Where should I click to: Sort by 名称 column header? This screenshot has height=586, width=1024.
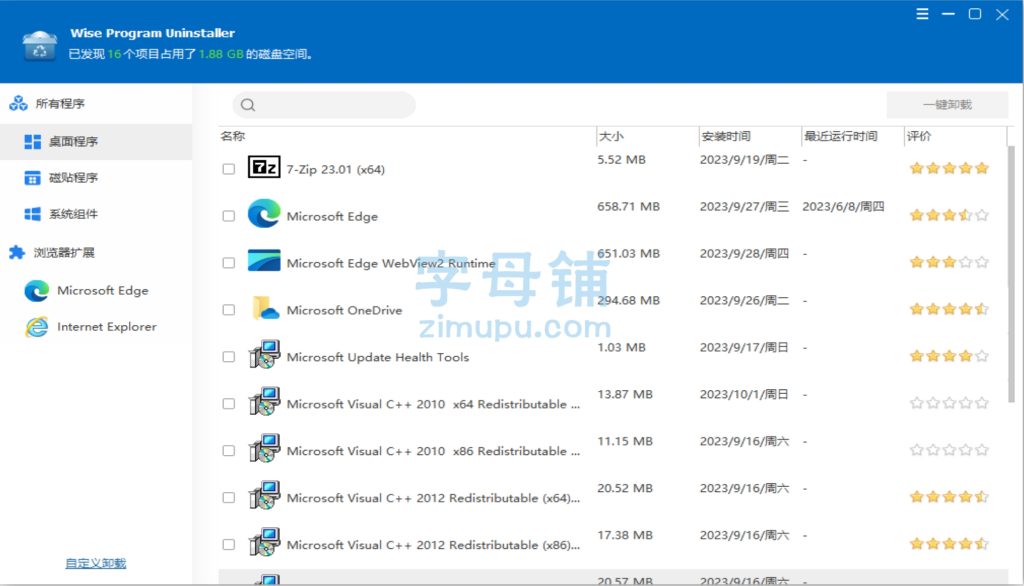[232, 136]
